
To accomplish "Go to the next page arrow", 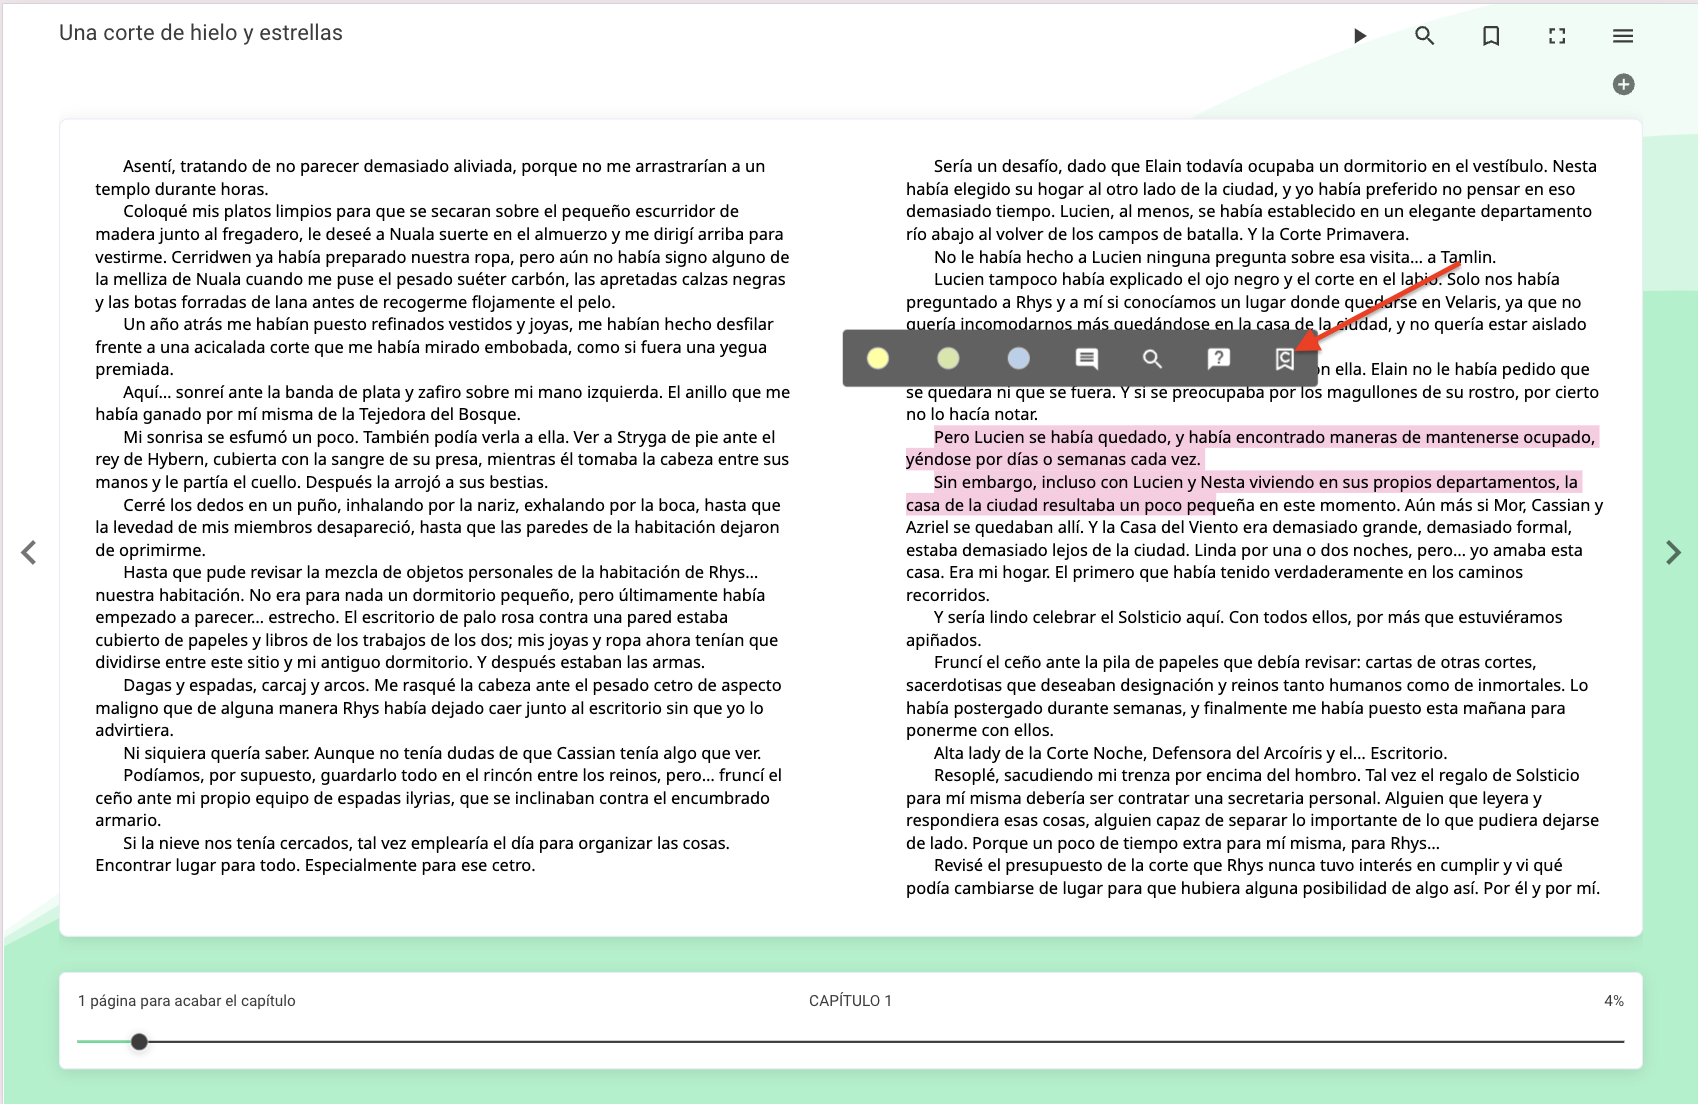I will point(1673,552).
